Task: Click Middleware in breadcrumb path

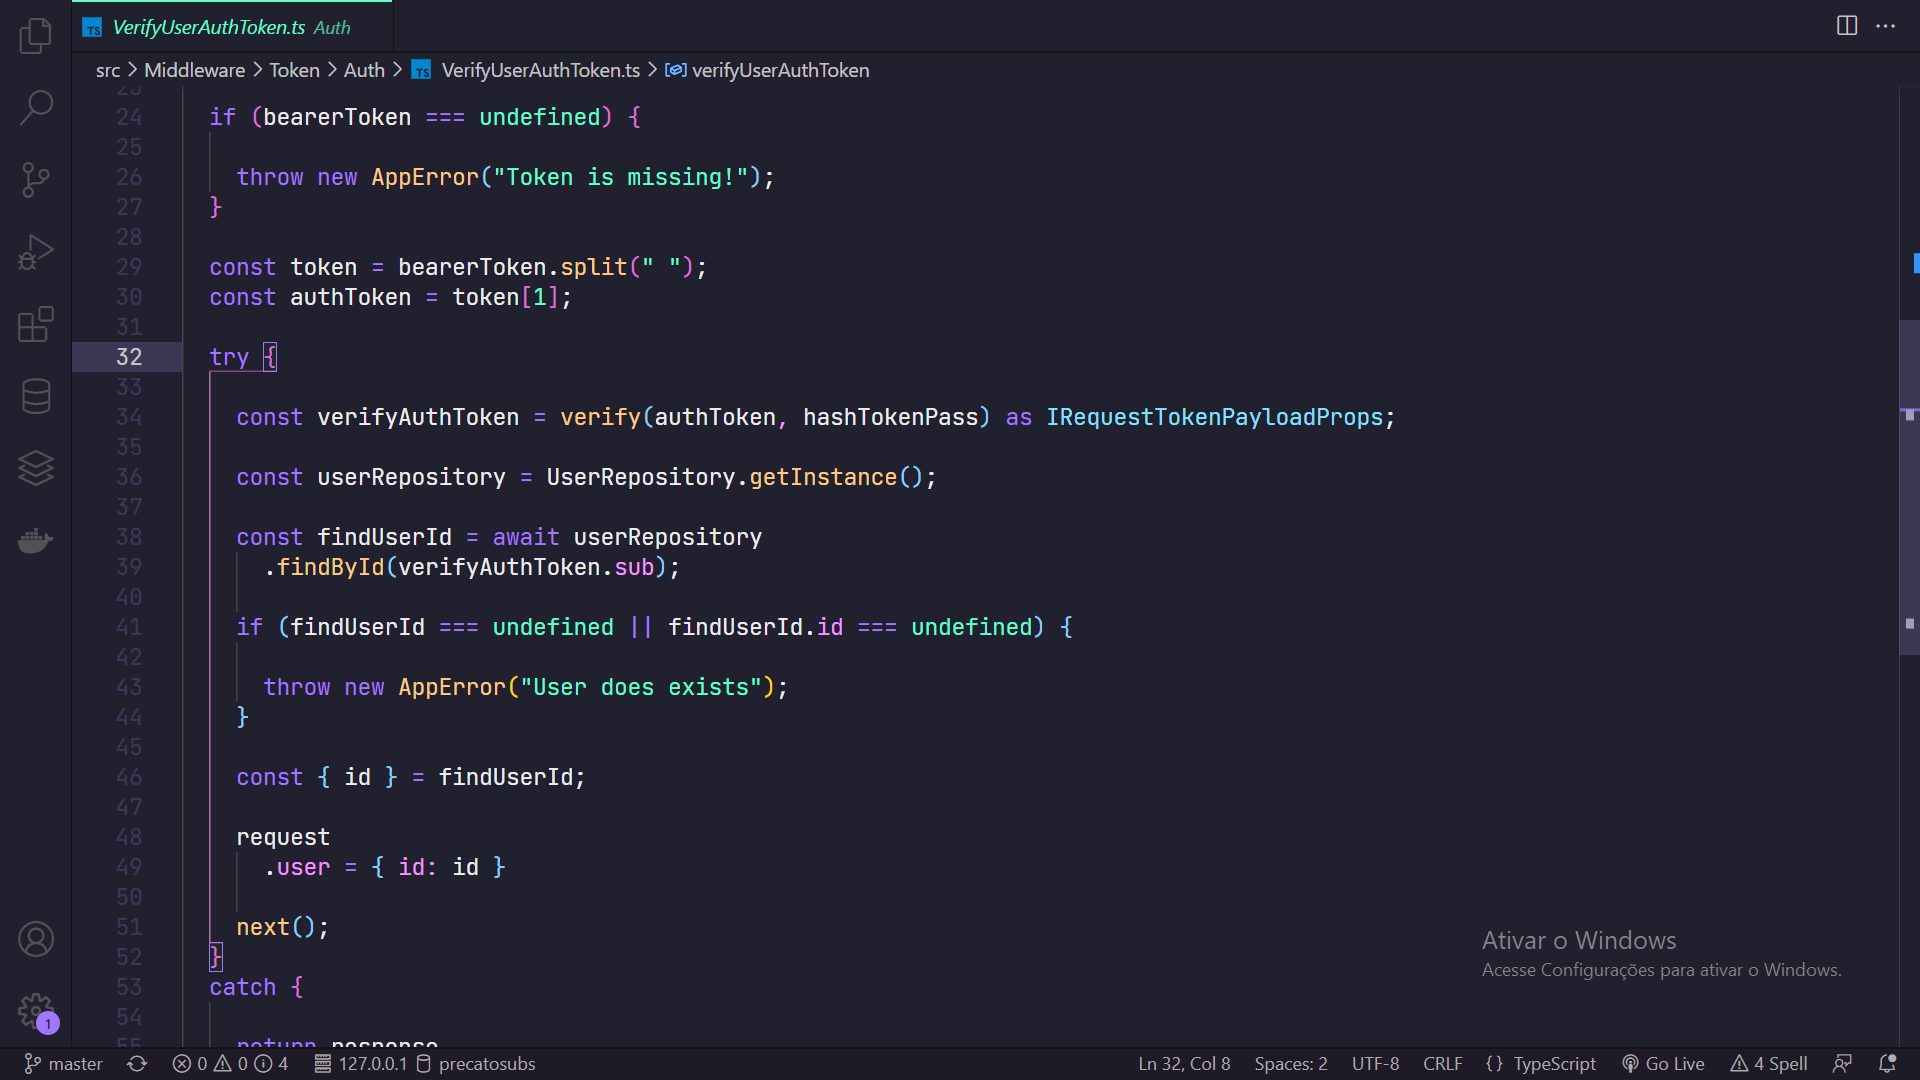Action: [194, 70]
